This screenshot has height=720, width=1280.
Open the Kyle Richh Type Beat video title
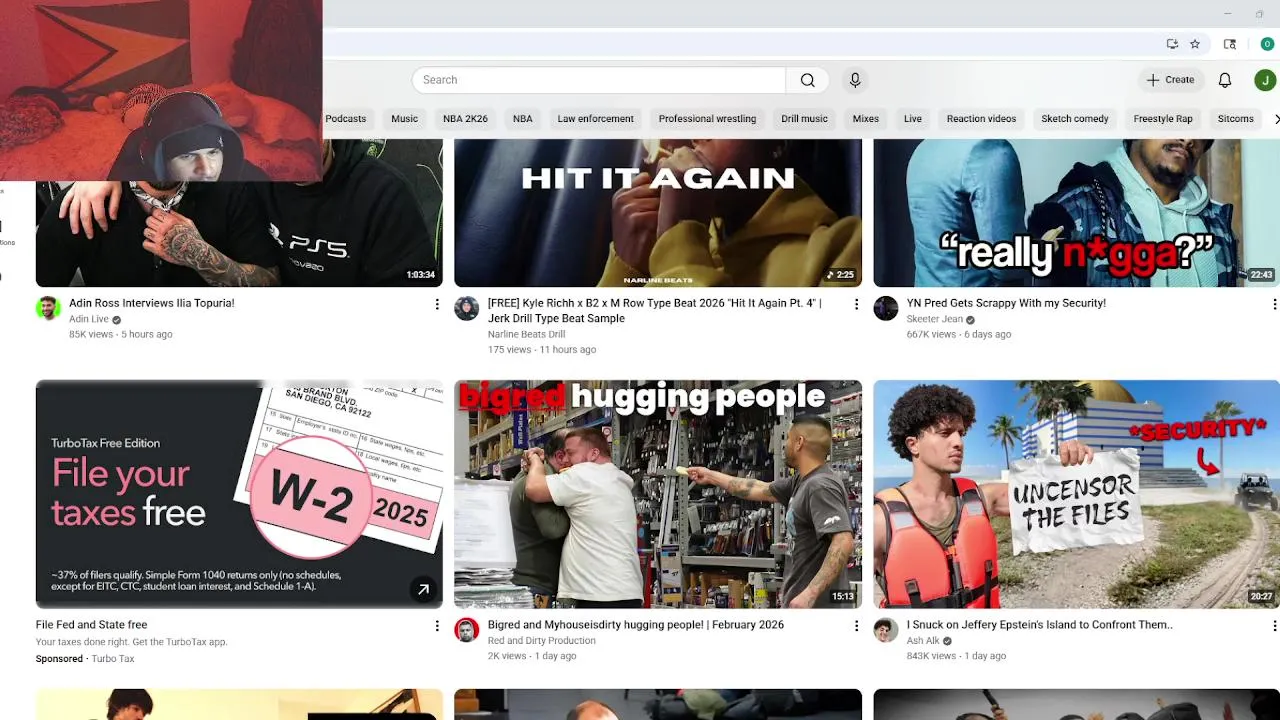[x=655, y=311]
